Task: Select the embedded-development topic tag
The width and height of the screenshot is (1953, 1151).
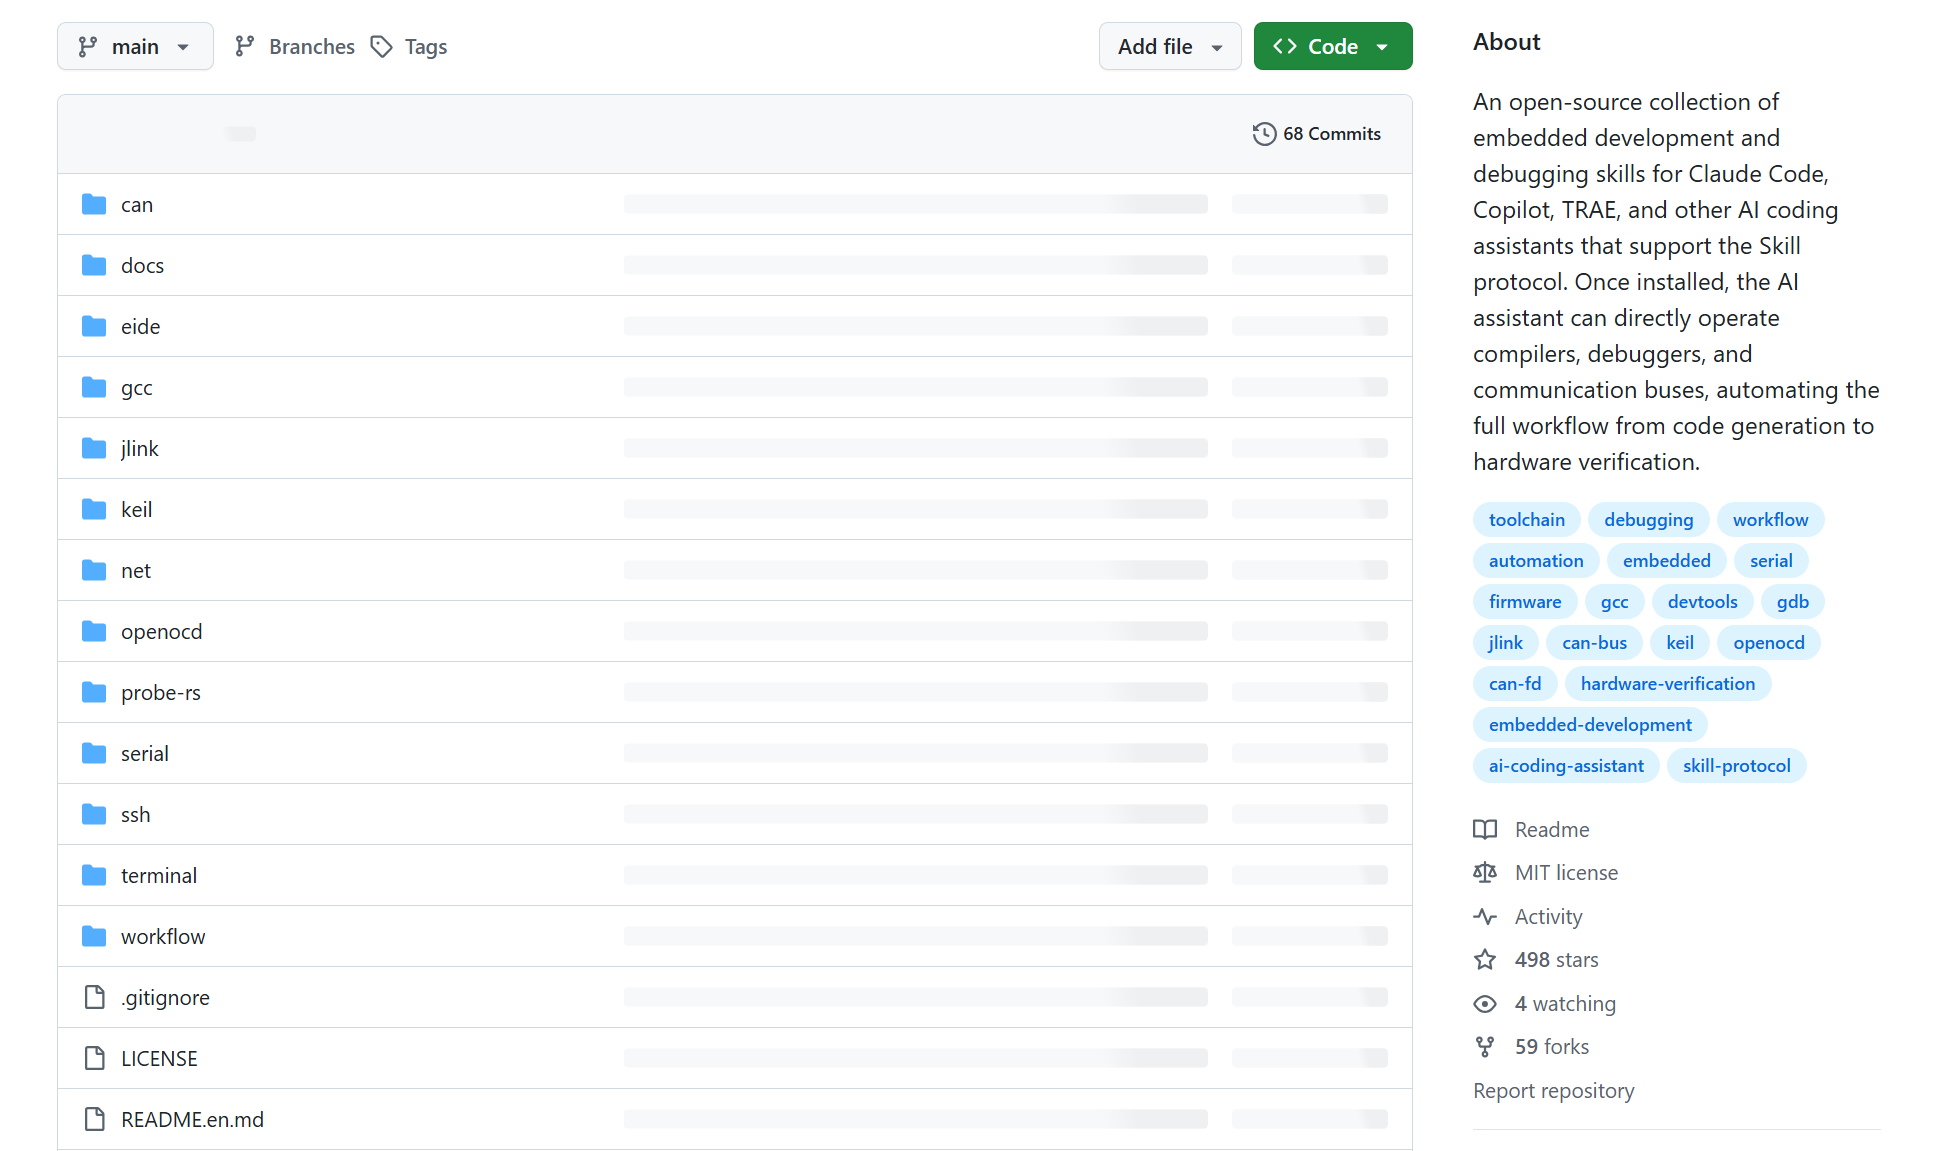Action: tap(1590, 725)
